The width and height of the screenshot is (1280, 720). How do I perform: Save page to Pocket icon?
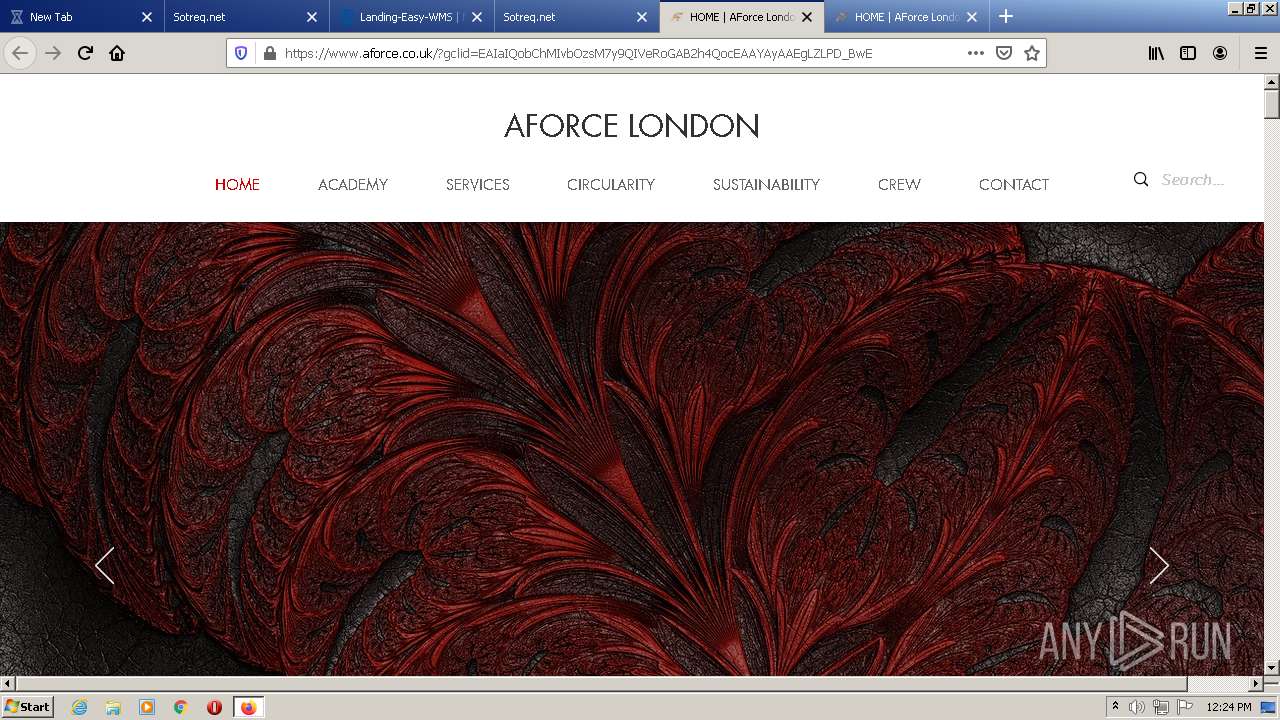click(x=1004, y=53)
